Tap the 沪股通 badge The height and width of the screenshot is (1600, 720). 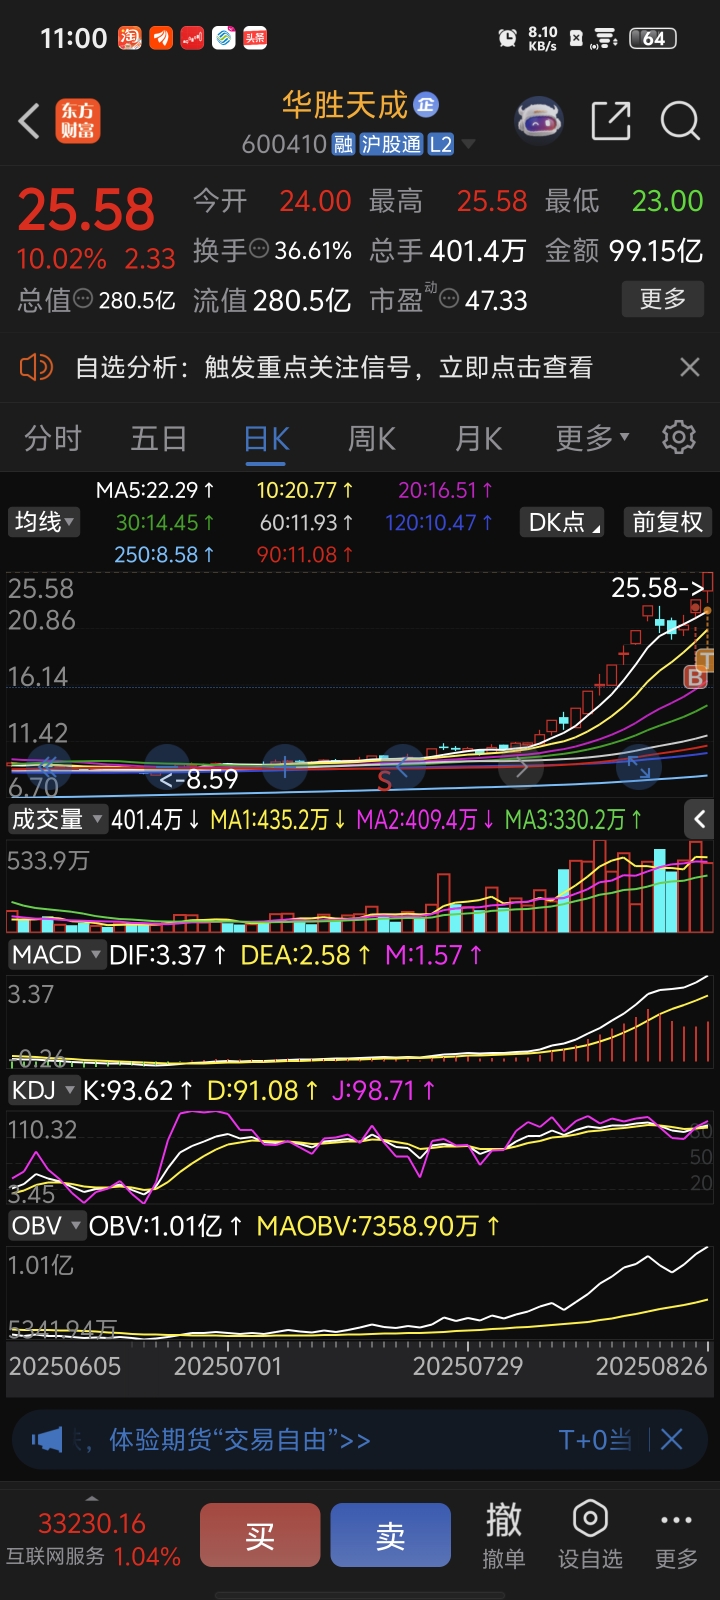pos(391,144)
